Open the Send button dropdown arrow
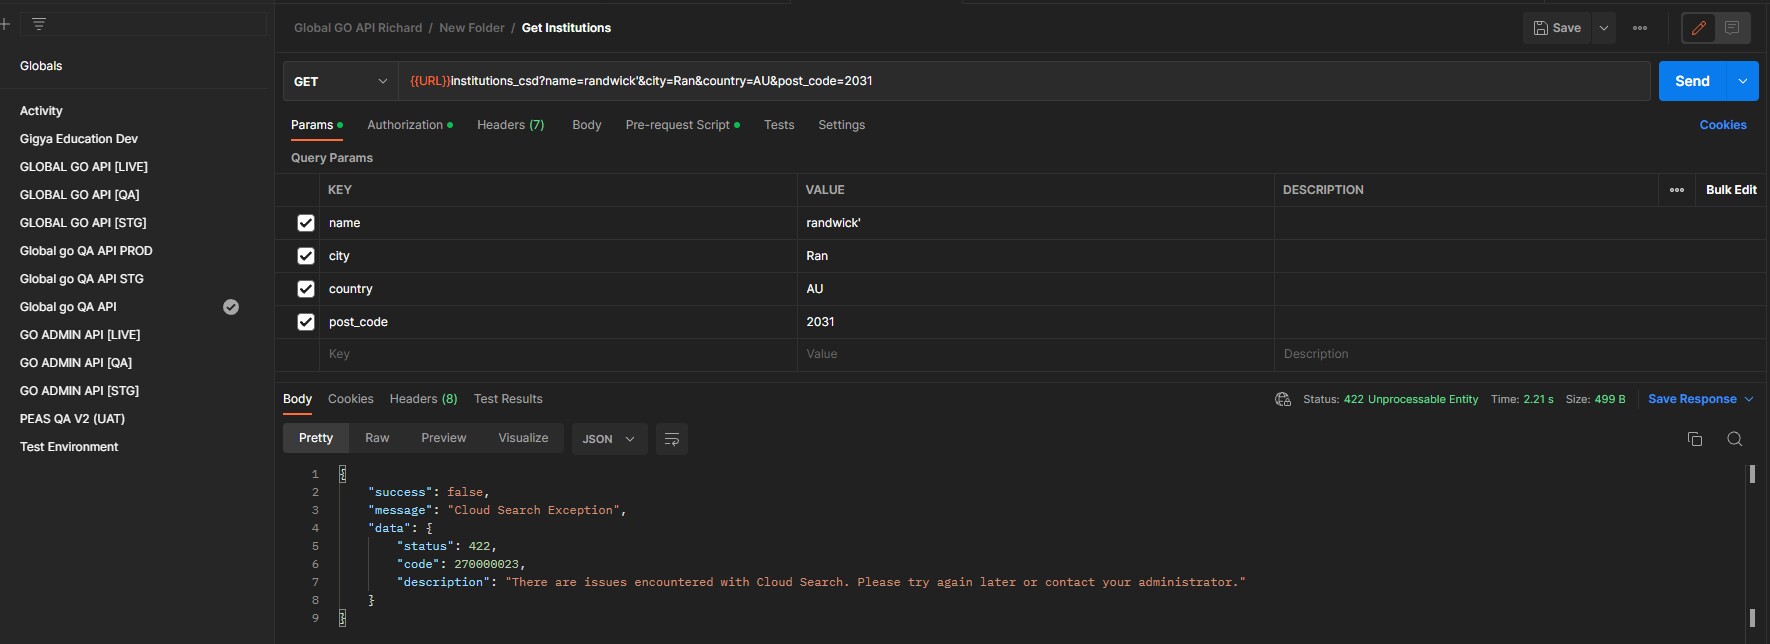Viewport: 1770px width, 644px height. click(x=1743, y=81)
